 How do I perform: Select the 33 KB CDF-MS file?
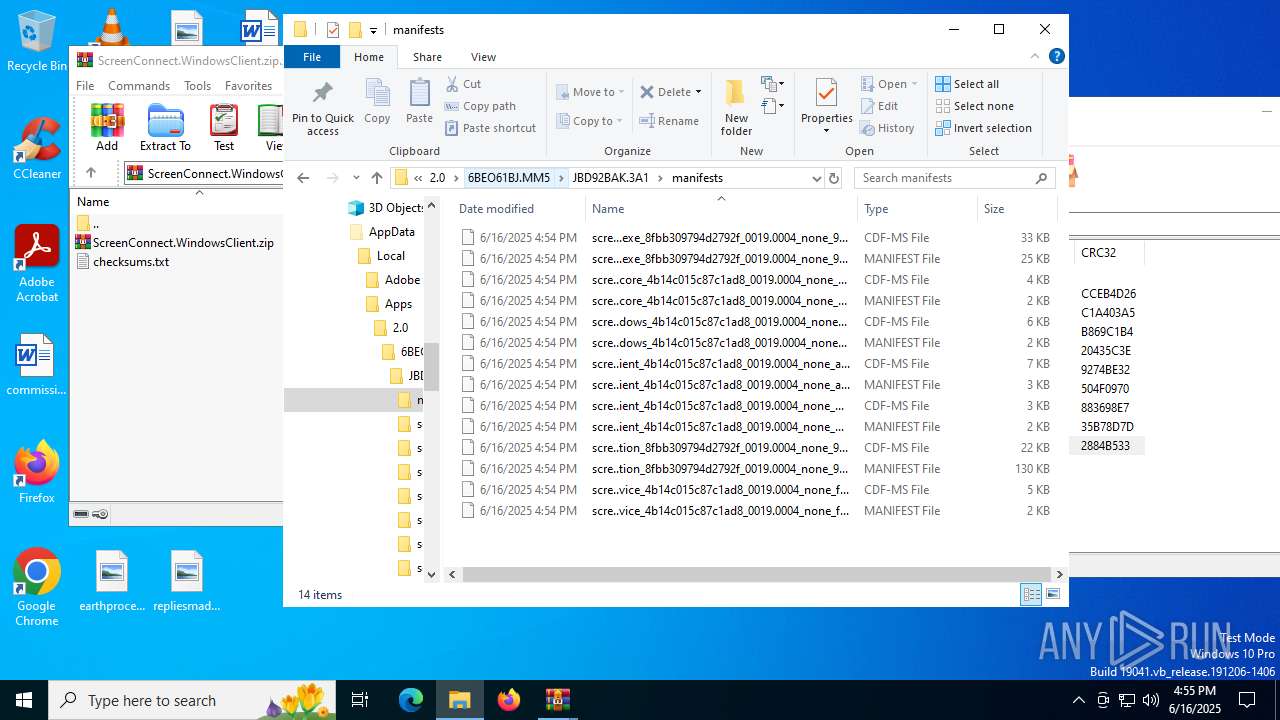pyautogui.click(x=755, y=238)
